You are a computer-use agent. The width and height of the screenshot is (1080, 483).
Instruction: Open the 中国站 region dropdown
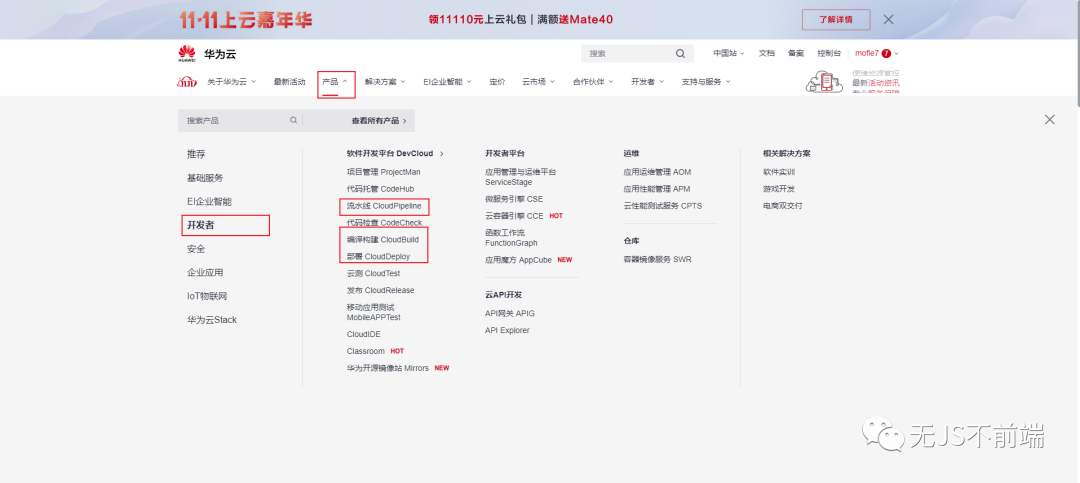(x=729, y=53)
